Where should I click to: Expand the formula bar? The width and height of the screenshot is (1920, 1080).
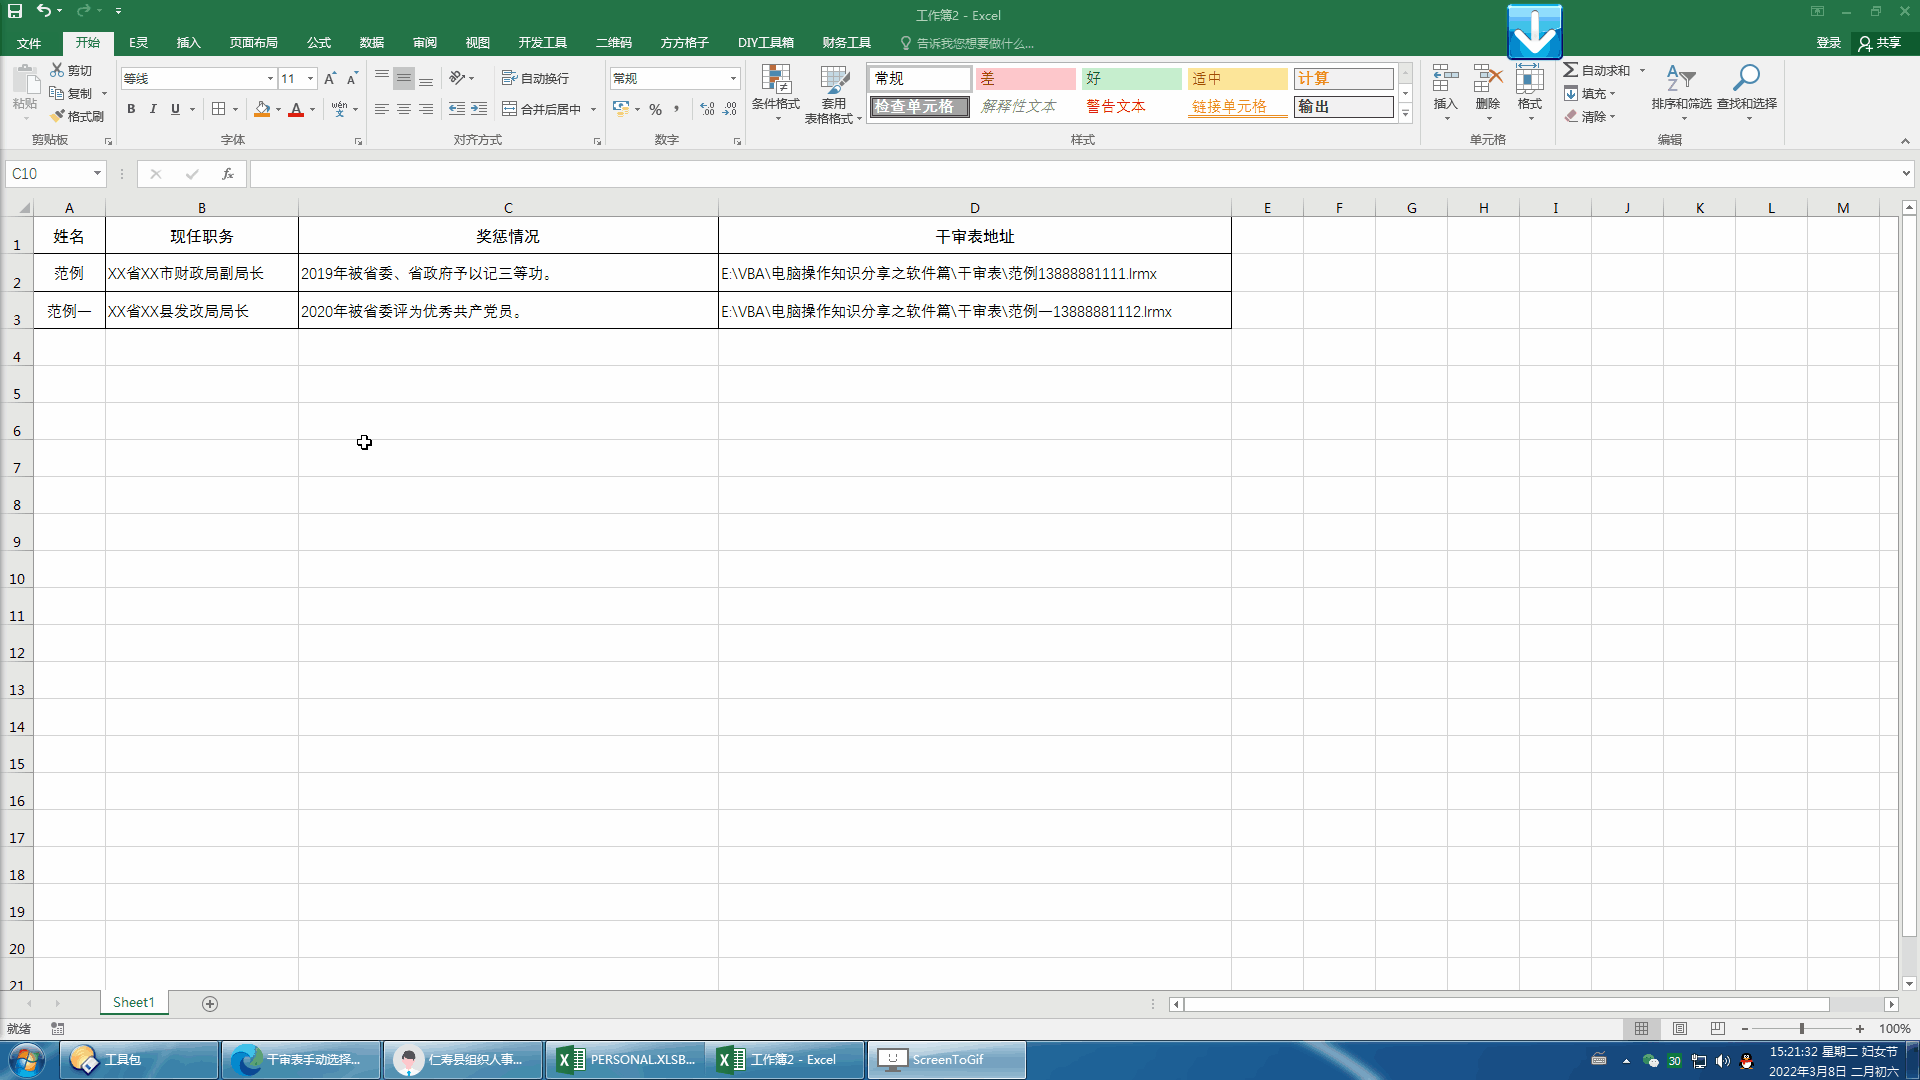(1906, 173)
